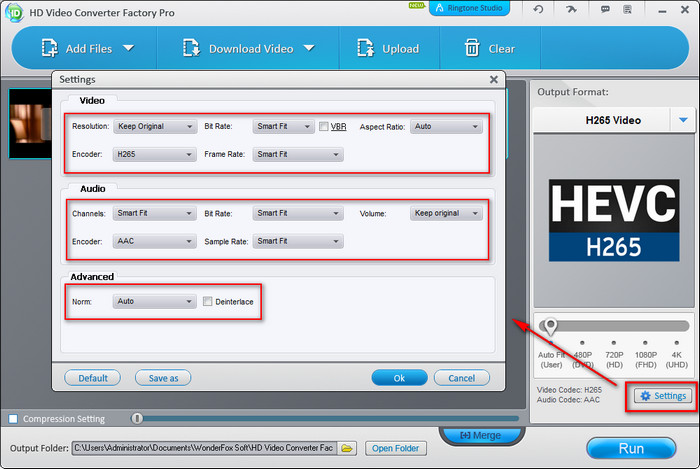
Task: Enable the VBR checkbox
Action: pos(324,127)
